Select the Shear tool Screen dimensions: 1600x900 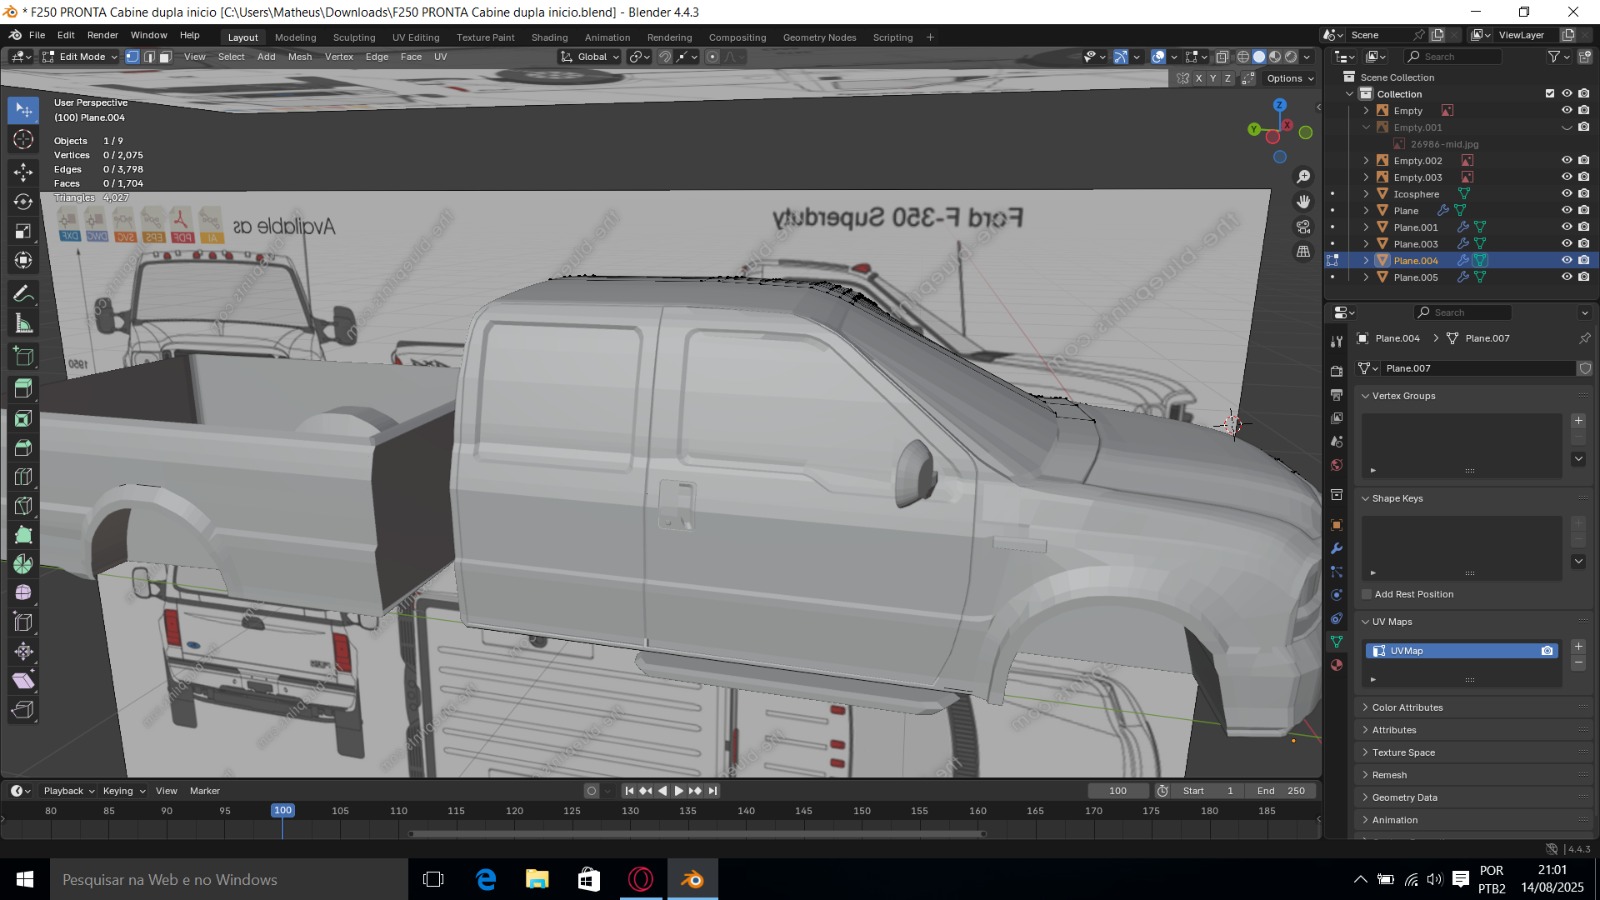pyautogui.click(x=23, y=681)
